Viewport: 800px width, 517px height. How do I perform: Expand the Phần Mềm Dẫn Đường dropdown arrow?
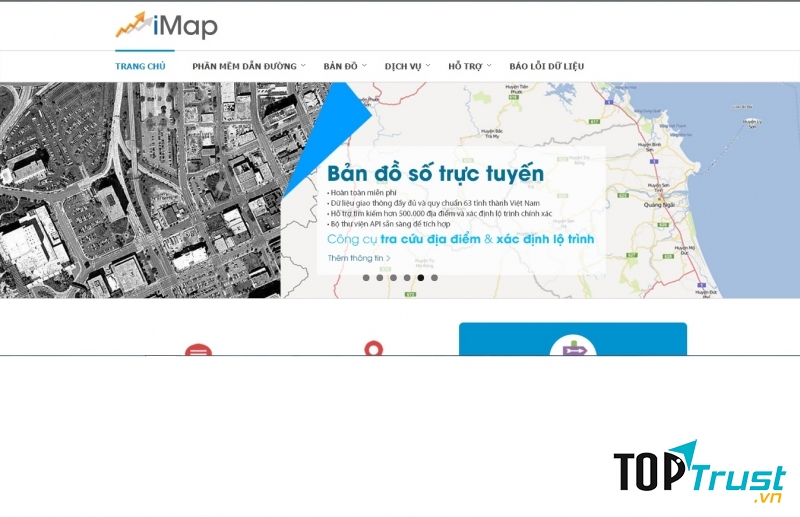(x=303, y=65)
